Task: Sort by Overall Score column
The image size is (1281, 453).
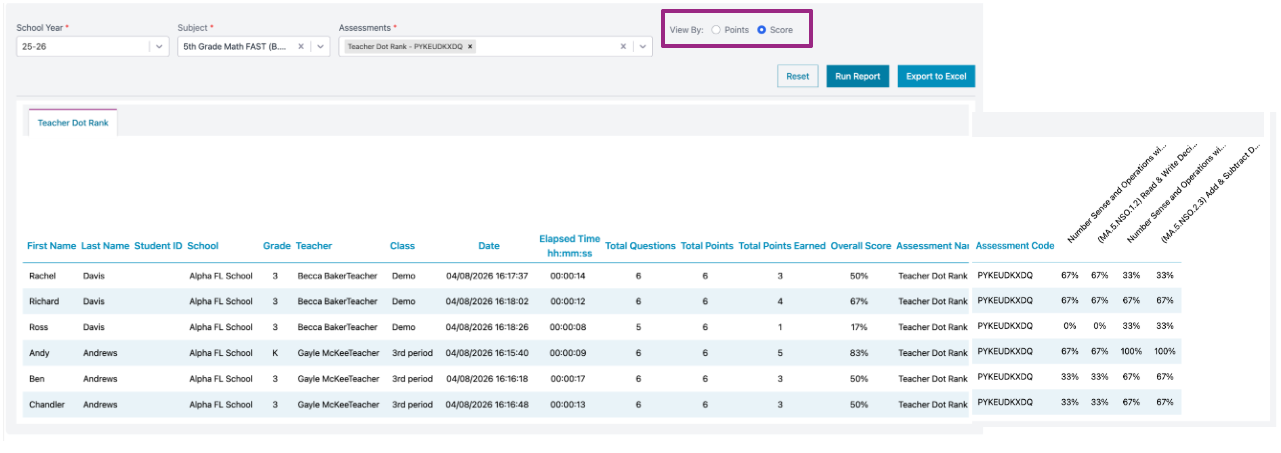Action: (860, 246)
